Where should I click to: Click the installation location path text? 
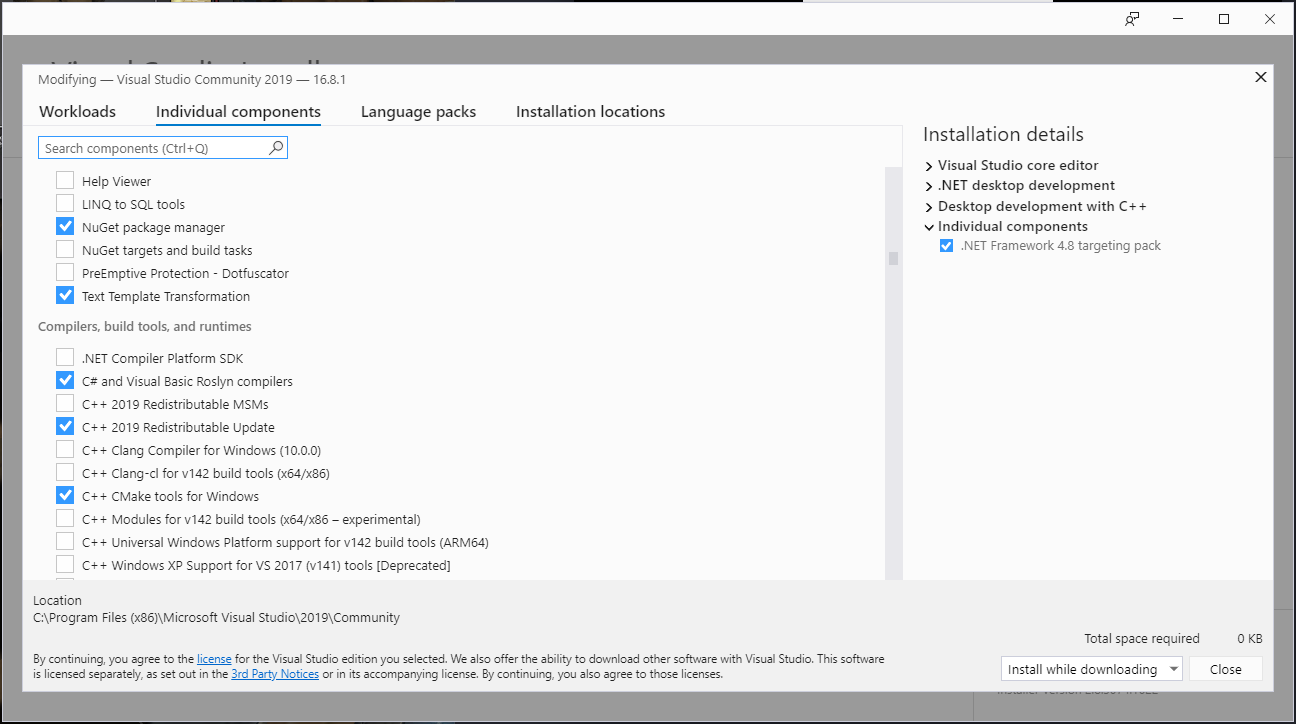216,618
